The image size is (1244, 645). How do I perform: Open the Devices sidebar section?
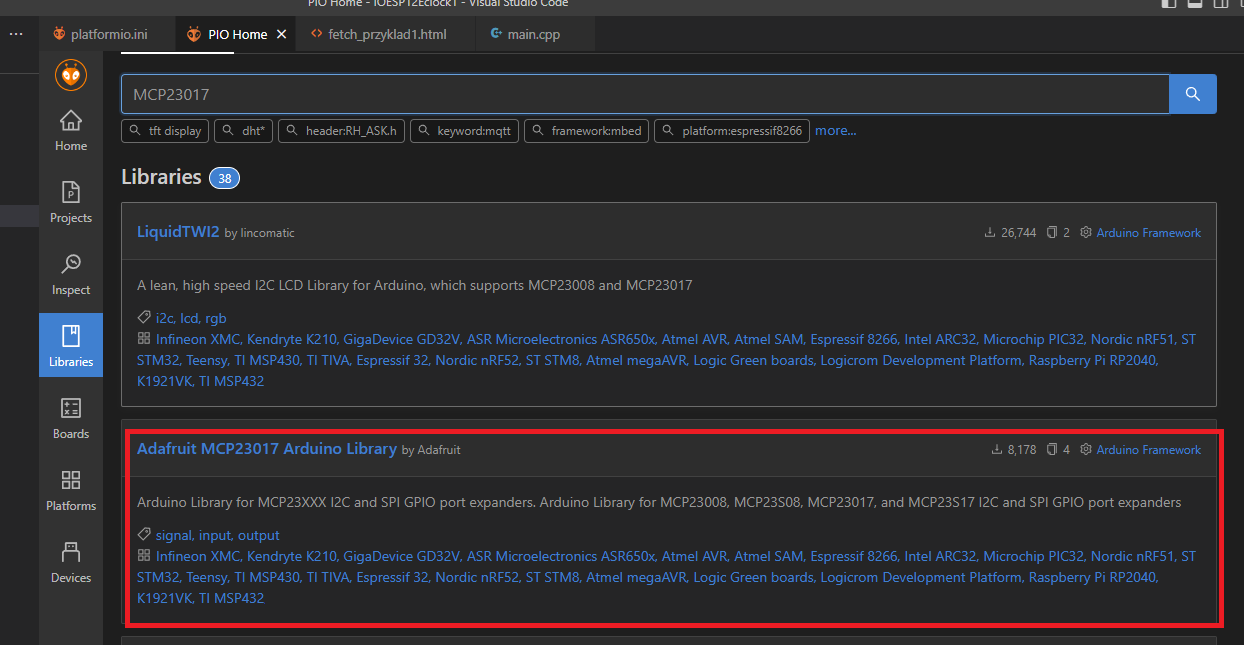[x=71, y=562]
